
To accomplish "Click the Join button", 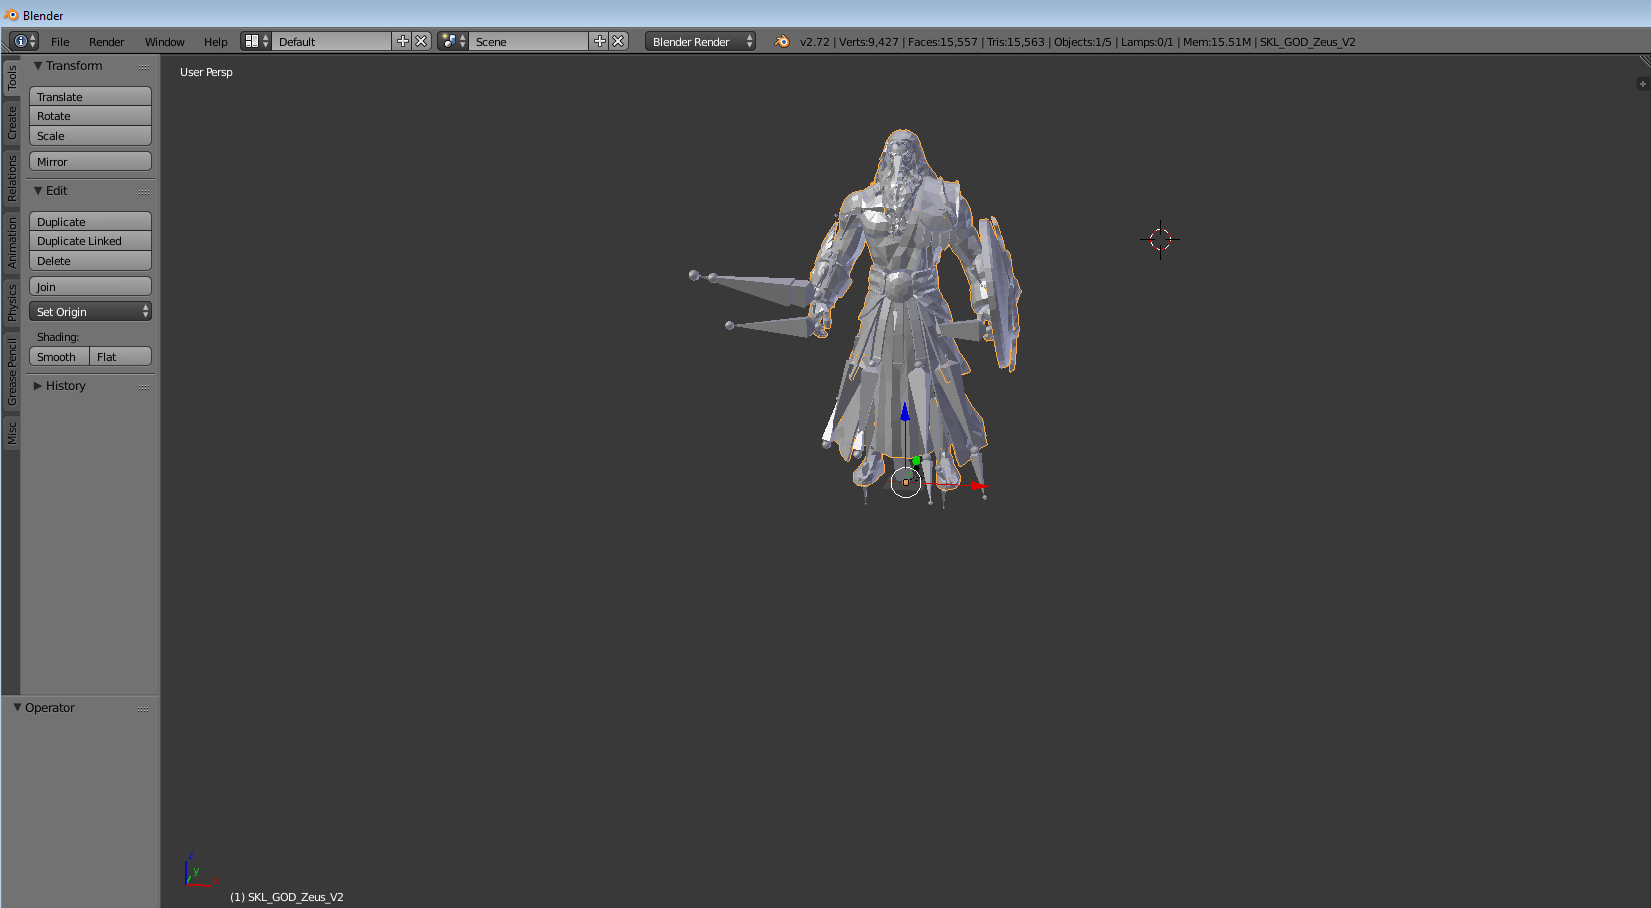I will 90,287.
